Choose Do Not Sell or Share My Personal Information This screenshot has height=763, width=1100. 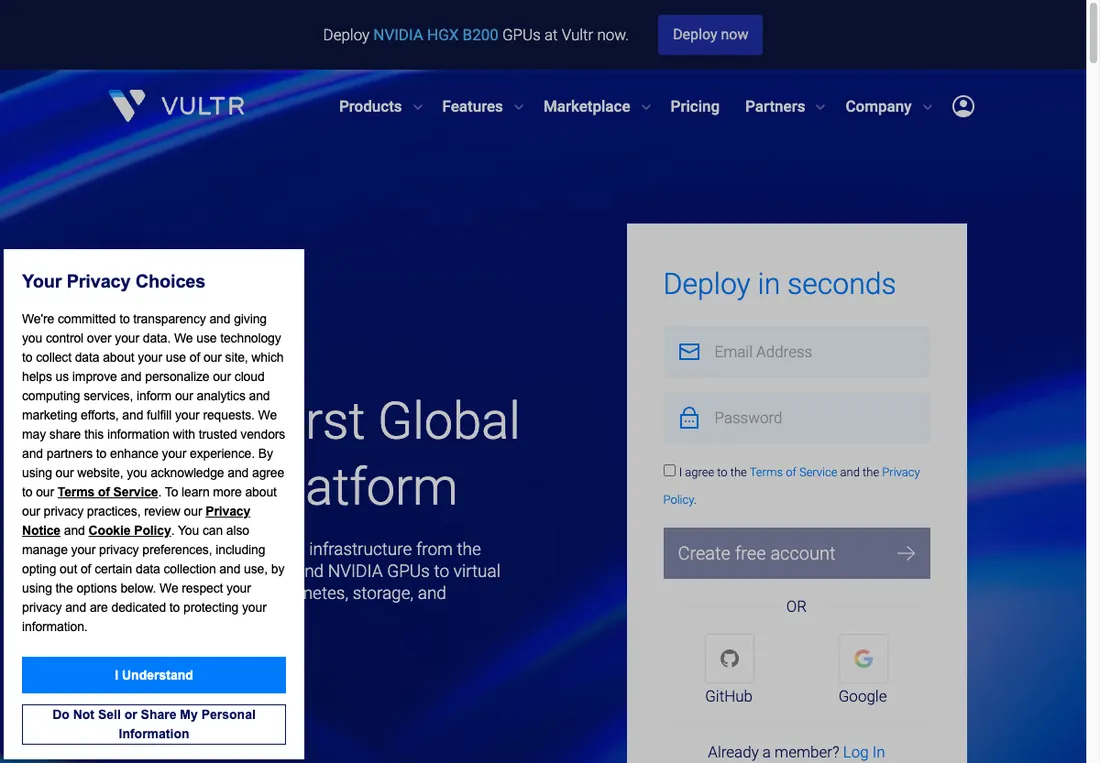(x=154, y=724)
